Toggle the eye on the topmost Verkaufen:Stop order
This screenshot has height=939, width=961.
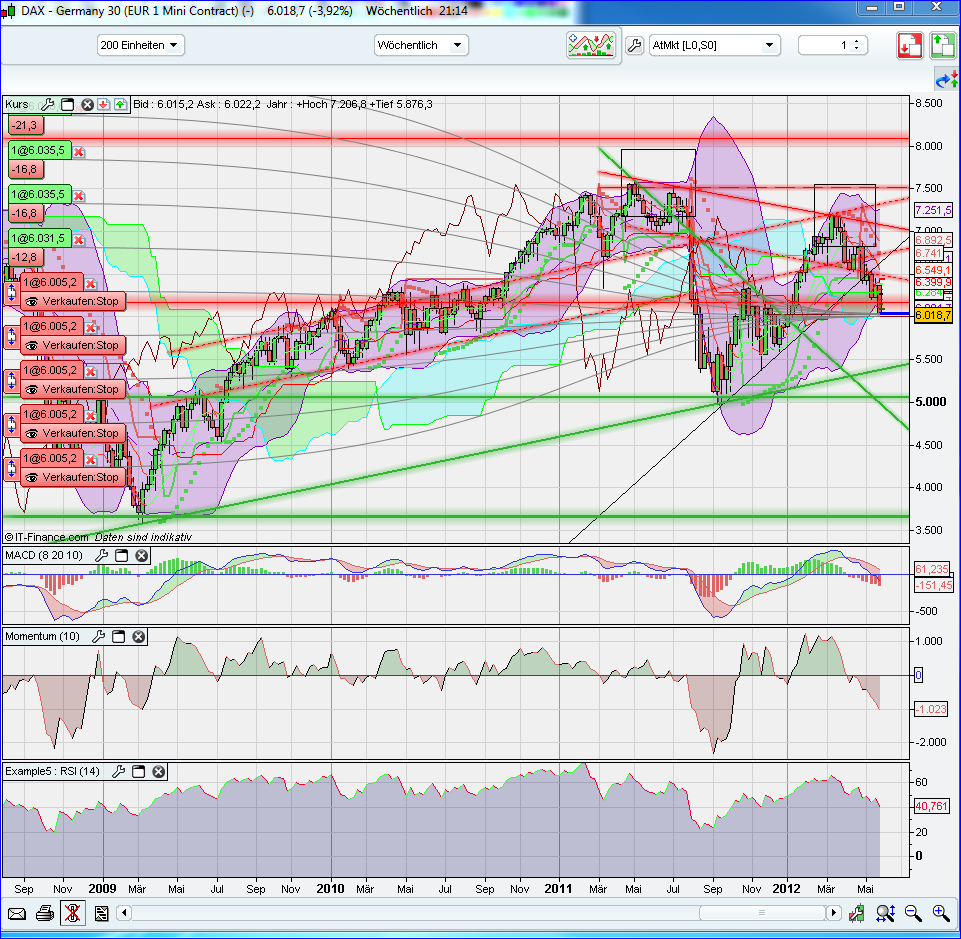(x=32, y=301)
